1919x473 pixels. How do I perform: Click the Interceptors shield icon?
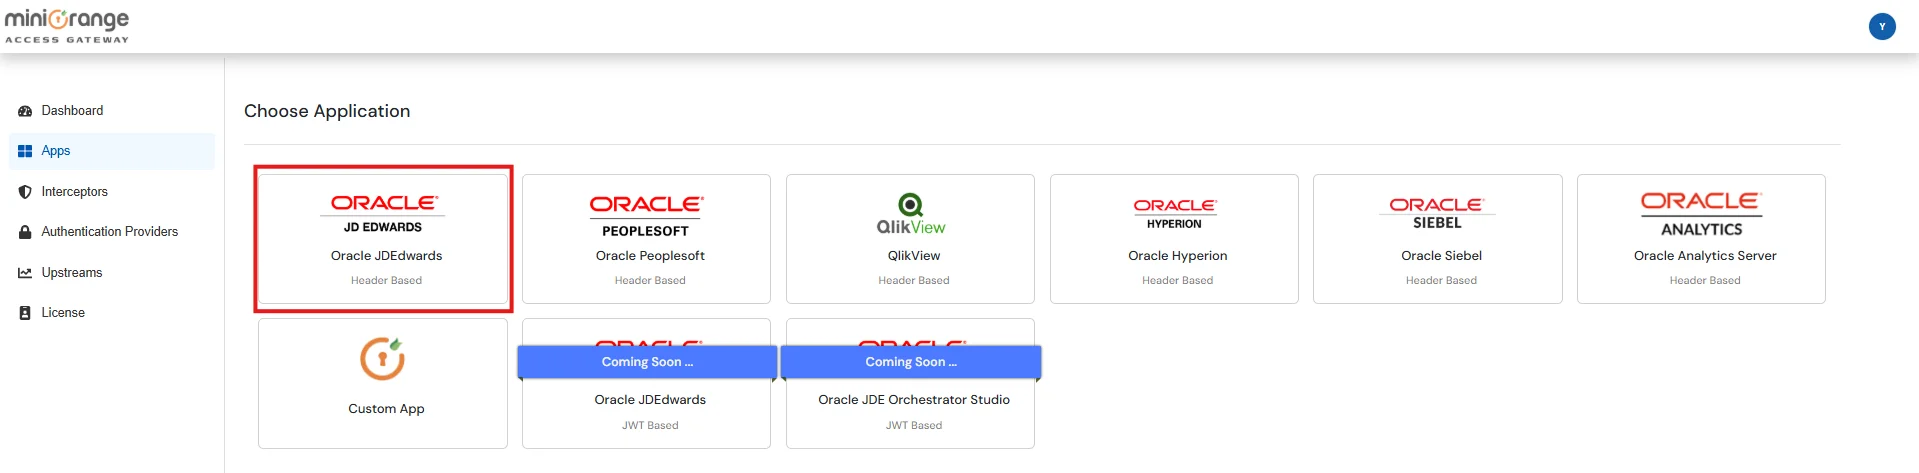point(25,192)
